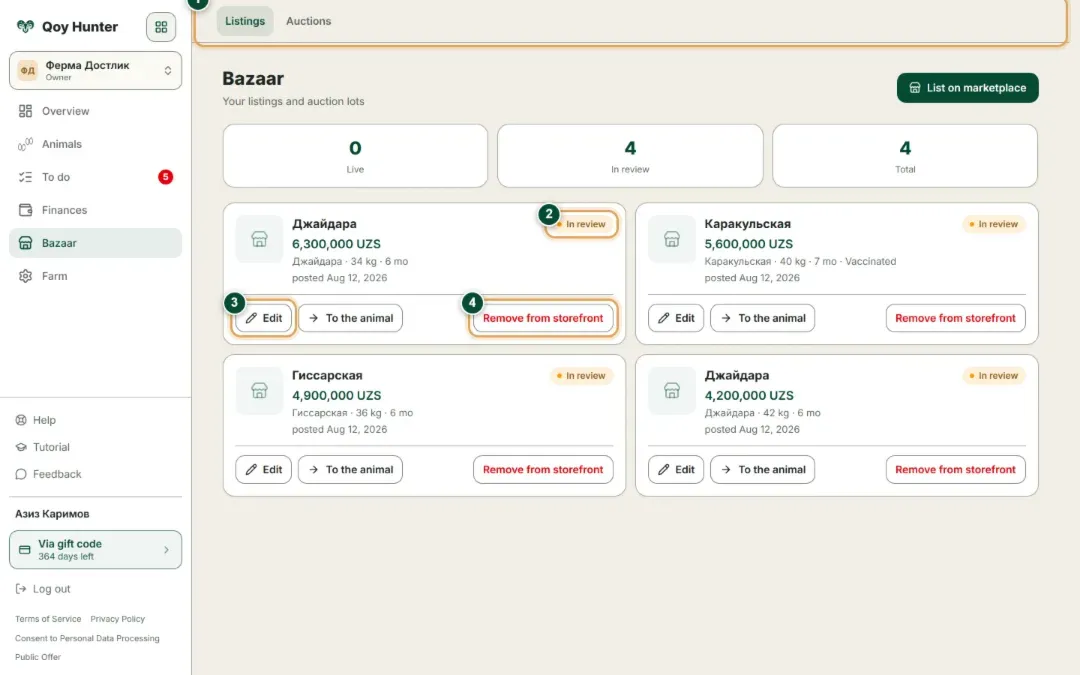Viewport: 1080px width, 675px height.
Task: Go to the animal for 6,300,000 UZS listing
Action: point(350,318)
